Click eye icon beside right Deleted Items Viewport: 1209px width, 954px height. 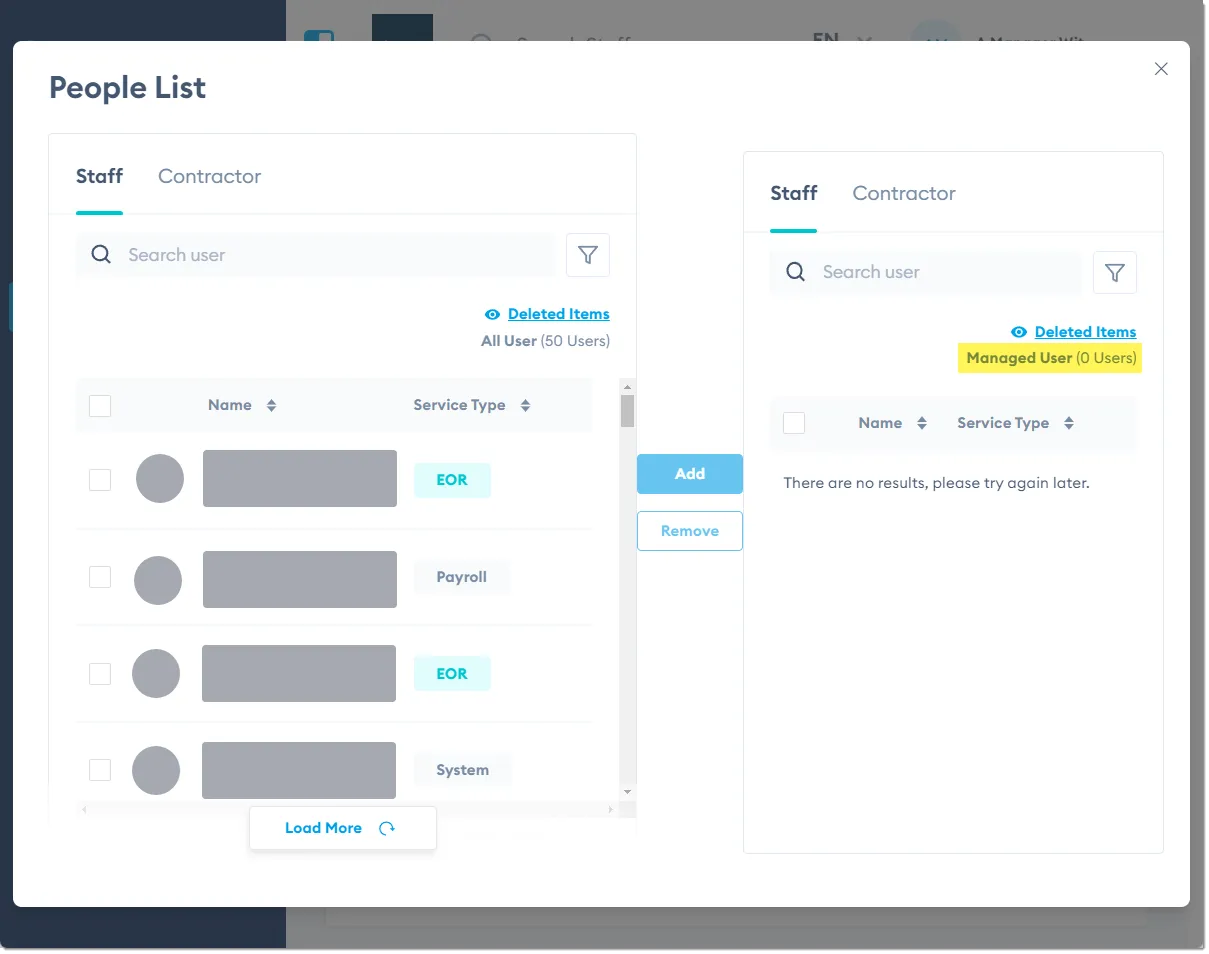point(1019,332)
